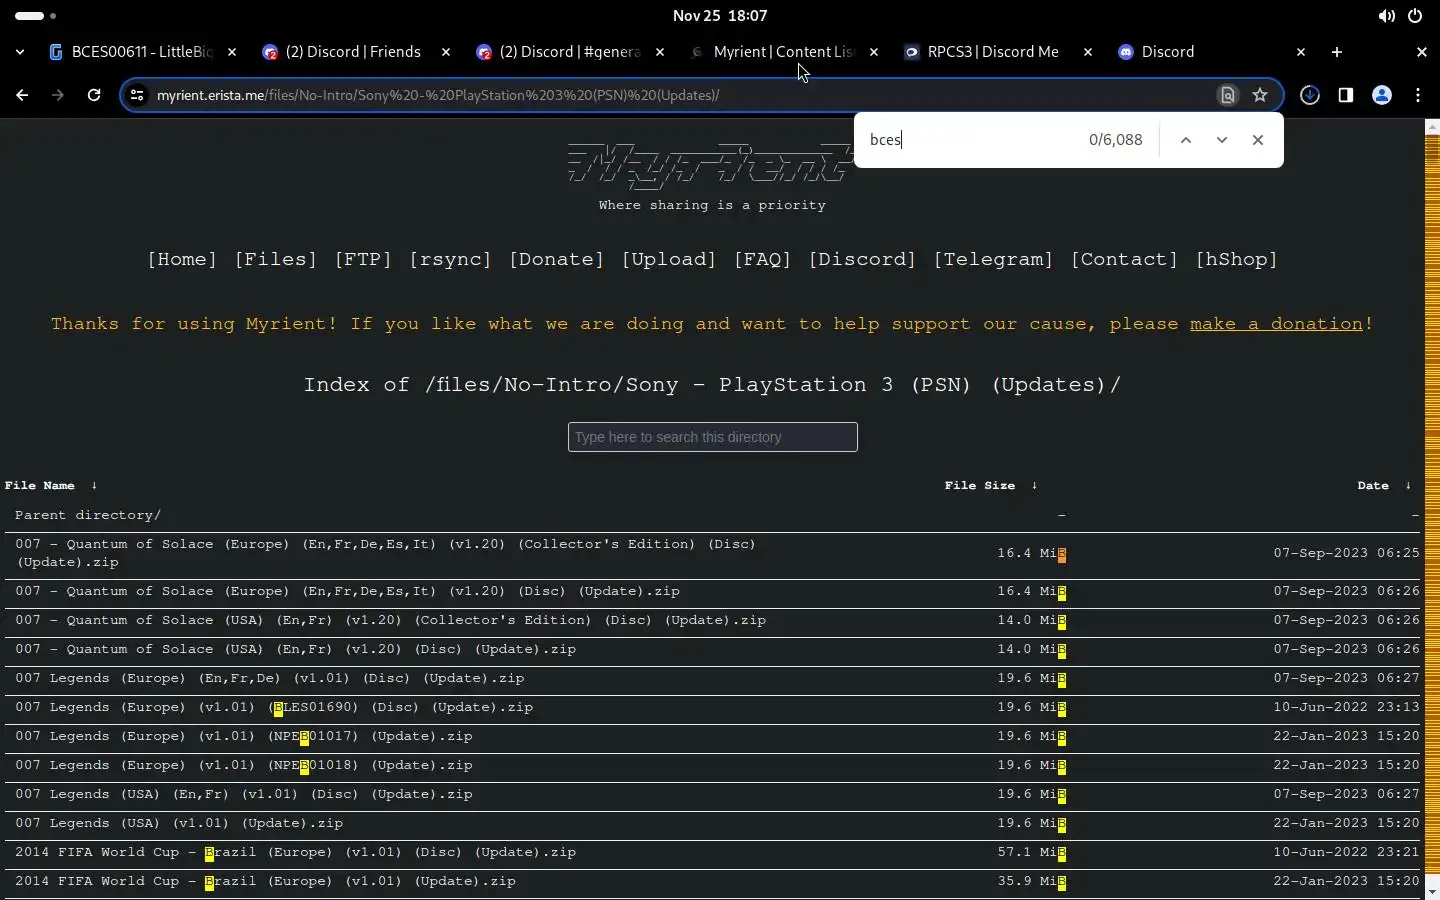Open the downloads icon in toolbar
Viewport: 1440px width, 900px height.
1310,95
